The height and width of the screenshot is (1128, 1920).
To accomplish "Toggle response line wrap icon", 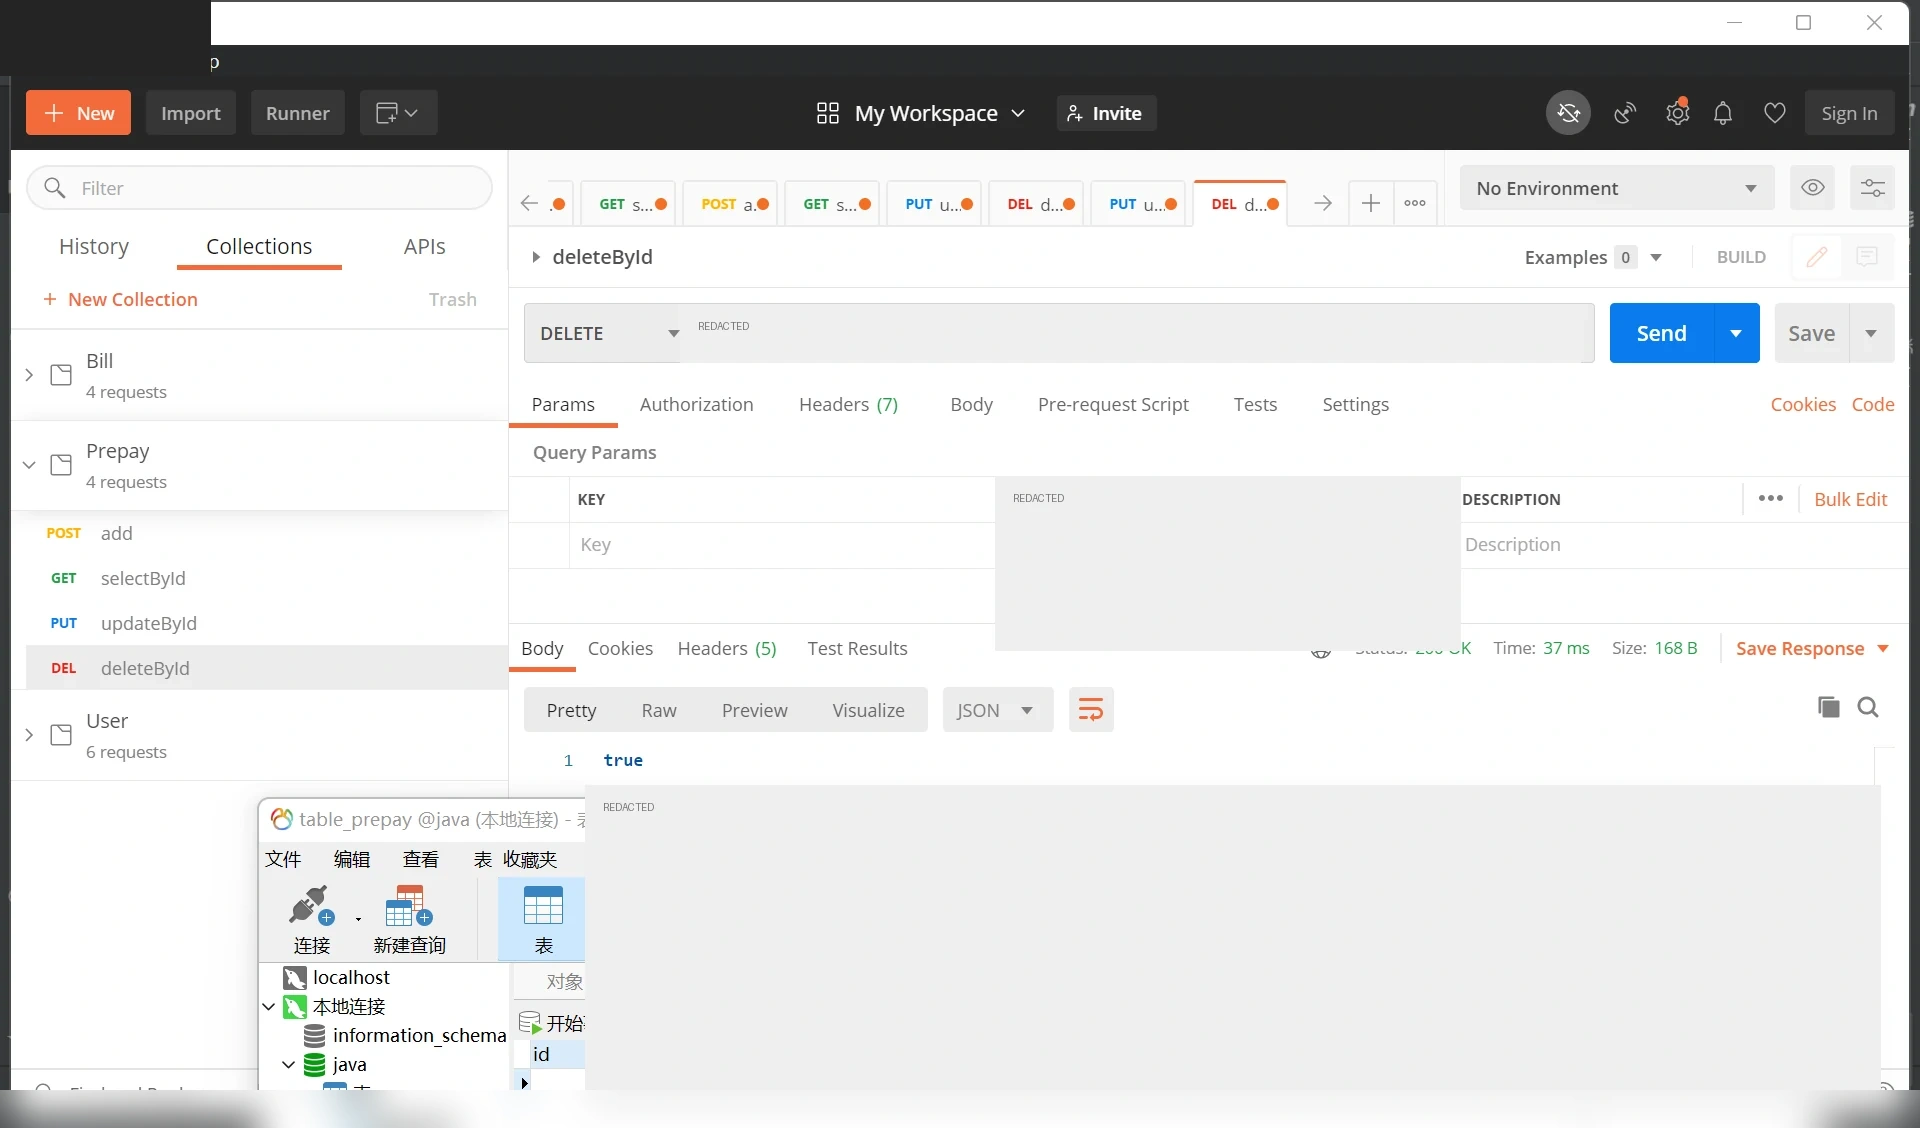I will point(1091,710).
